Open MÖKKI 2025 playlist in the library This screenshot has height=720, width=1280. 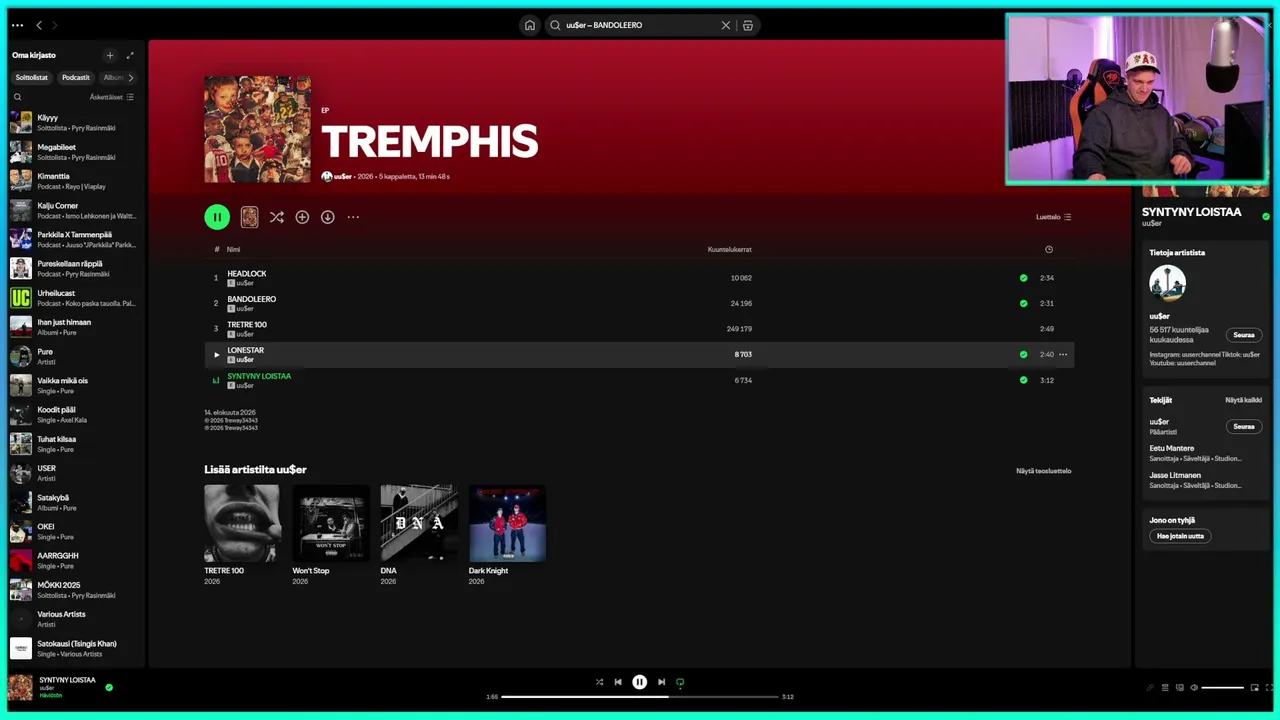click(74, 590)
